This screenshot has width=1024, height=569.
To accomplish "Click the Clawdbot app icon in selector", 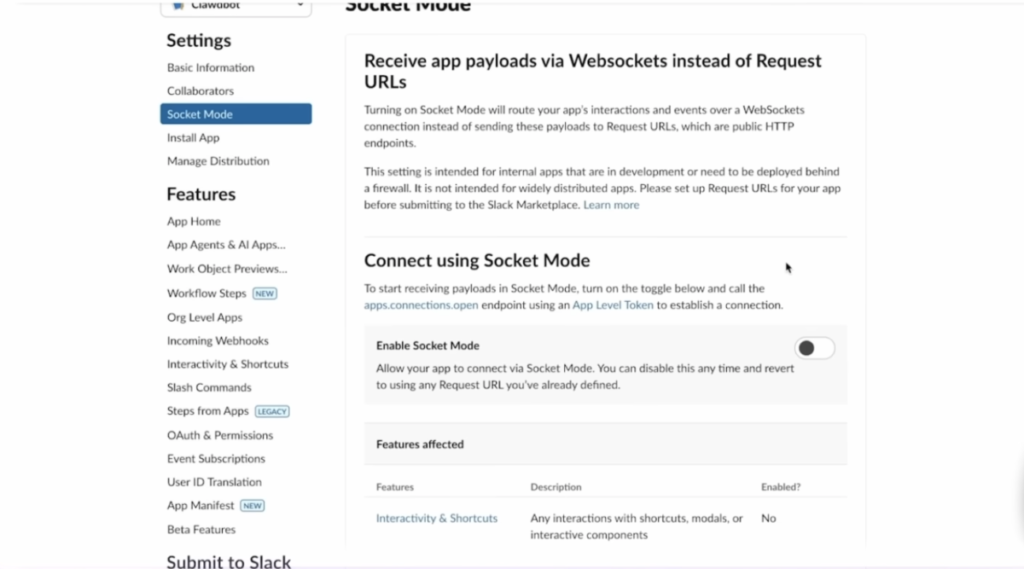I will tap(178, 5).
